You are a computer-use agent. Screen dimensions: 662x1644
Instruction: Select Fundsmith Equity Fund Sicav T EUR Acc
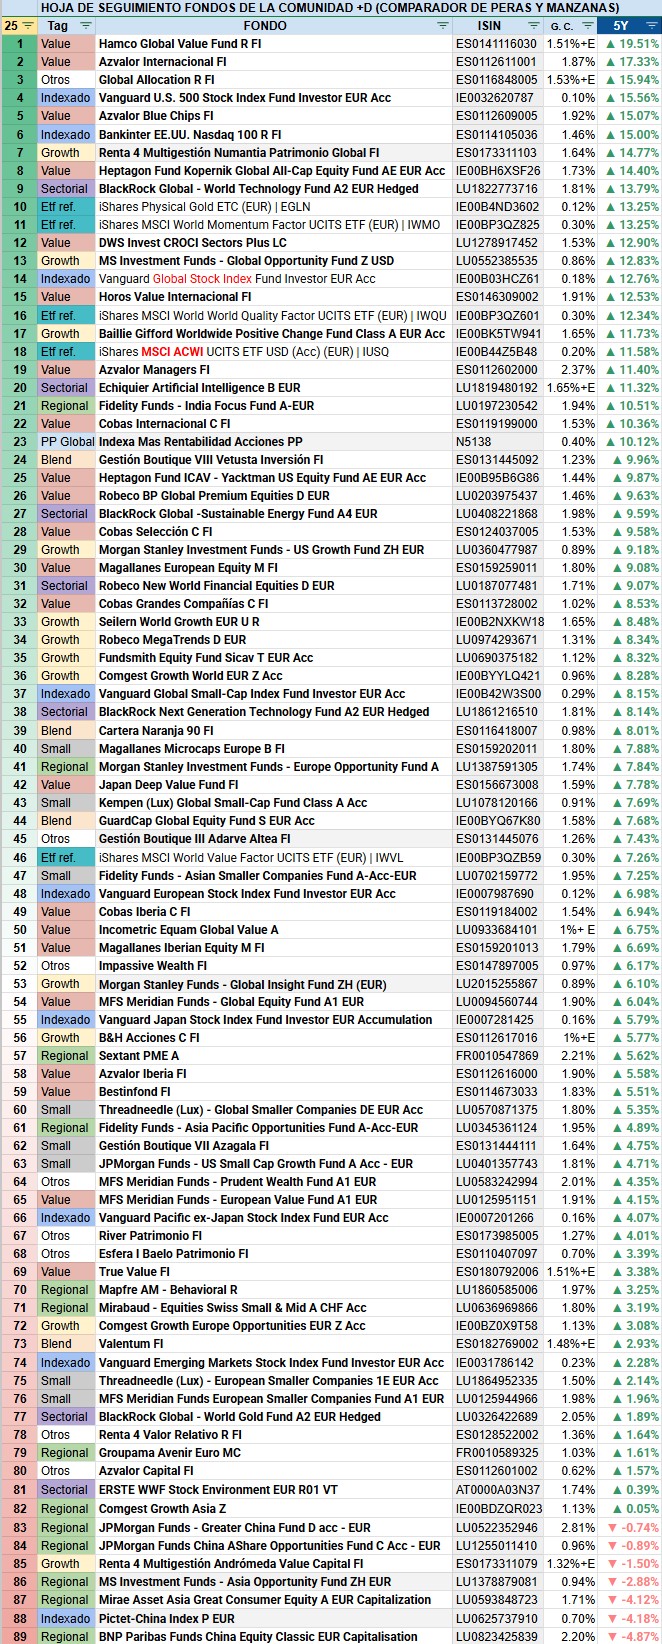click(274, 658)
